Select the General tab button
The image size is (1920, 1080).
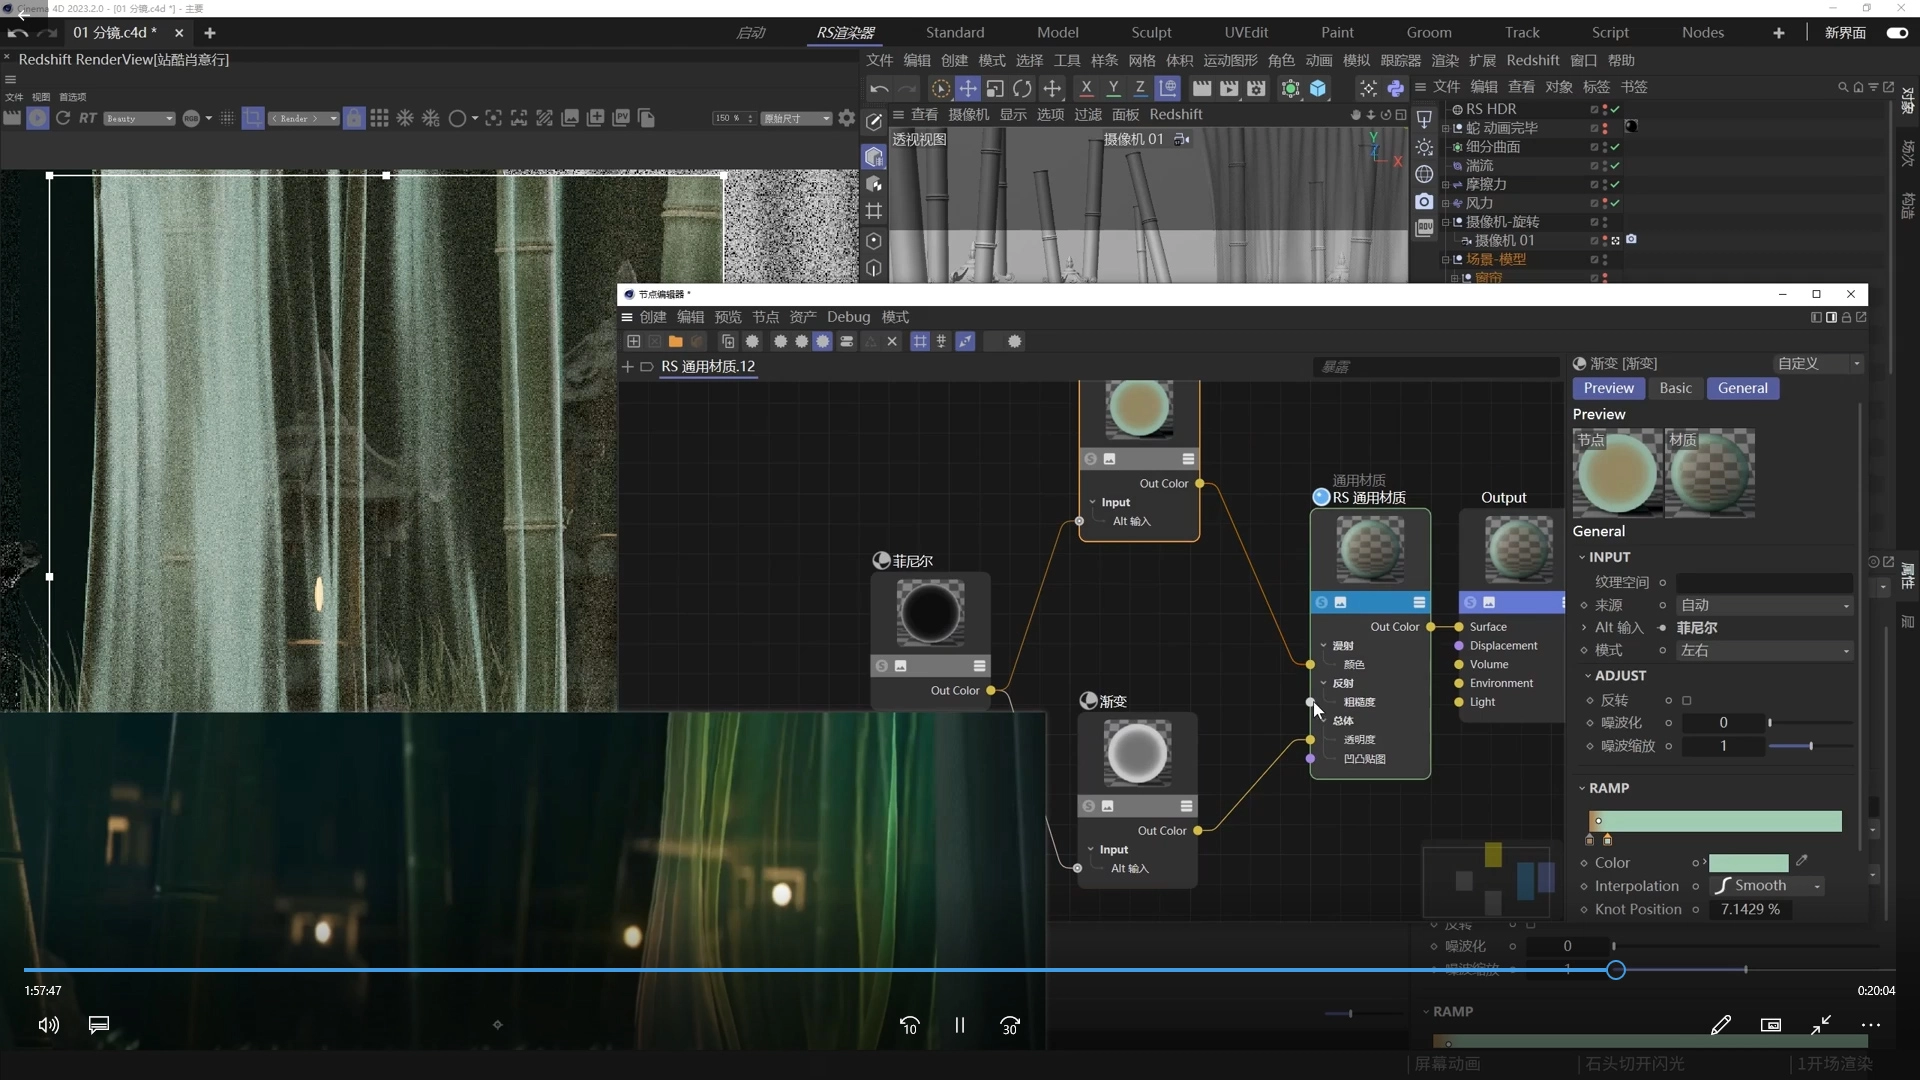click(x=1742, y=388)
